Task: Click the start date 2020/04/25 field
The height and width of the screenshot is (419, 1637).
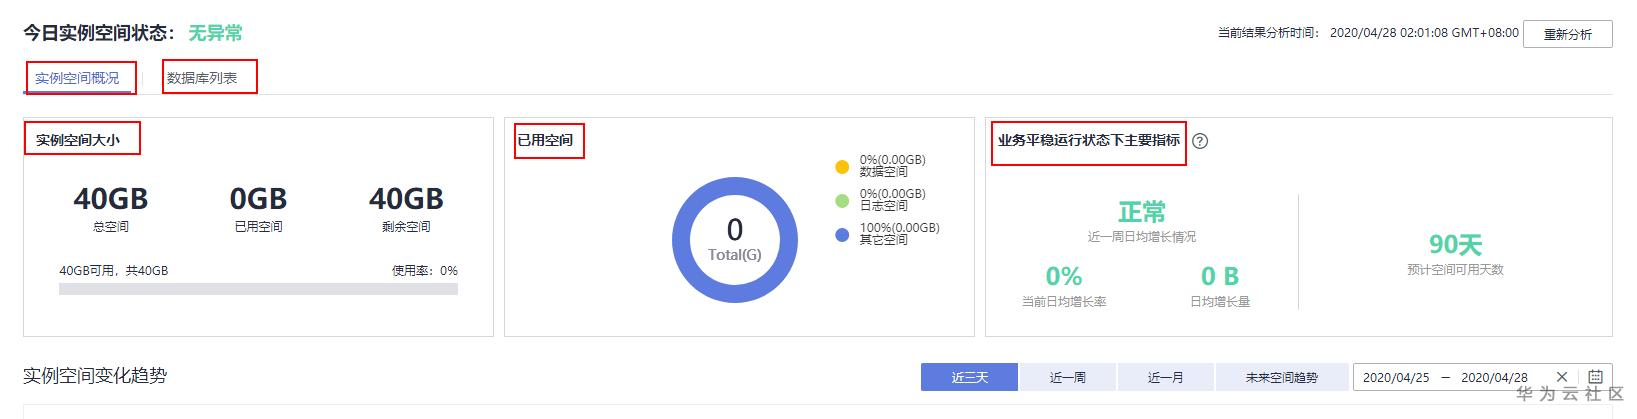Action: point(1396,377)
